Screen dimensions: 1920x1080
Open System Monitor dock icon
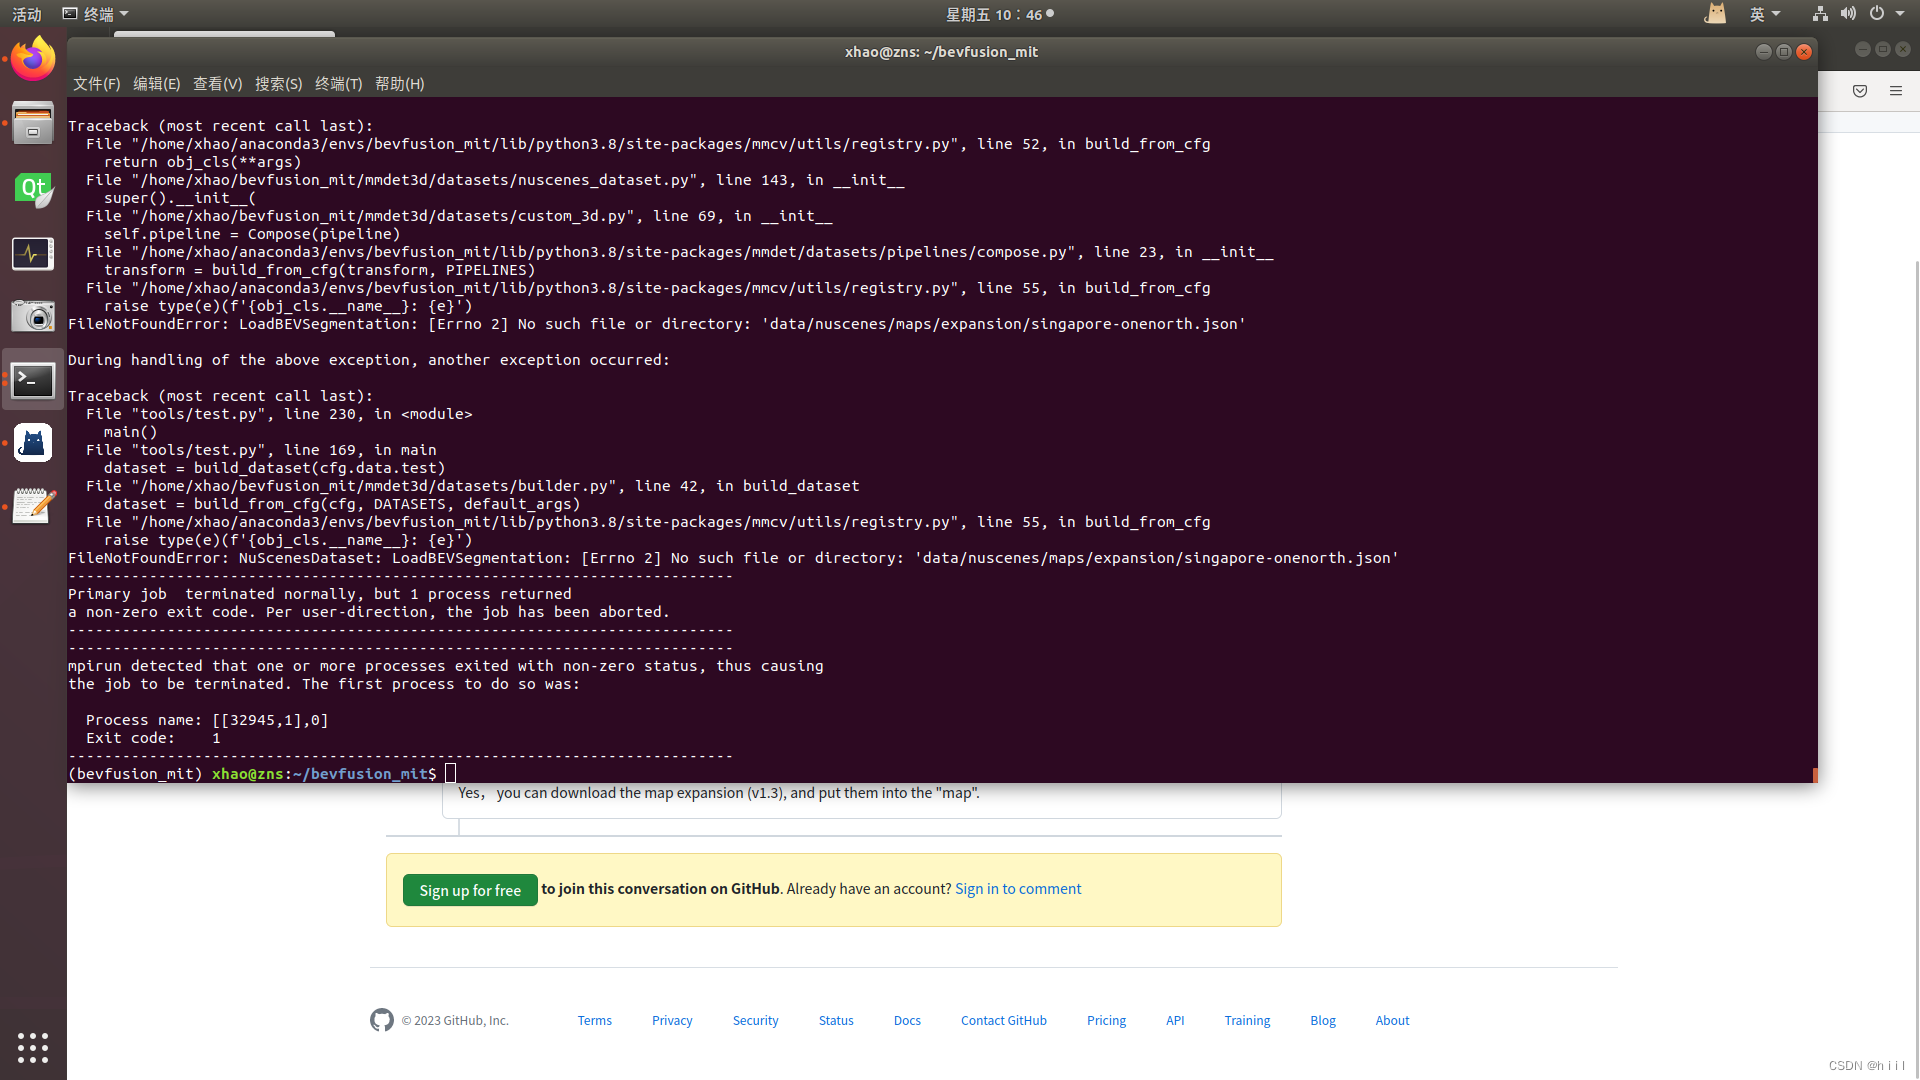click(x=33, y=254)
